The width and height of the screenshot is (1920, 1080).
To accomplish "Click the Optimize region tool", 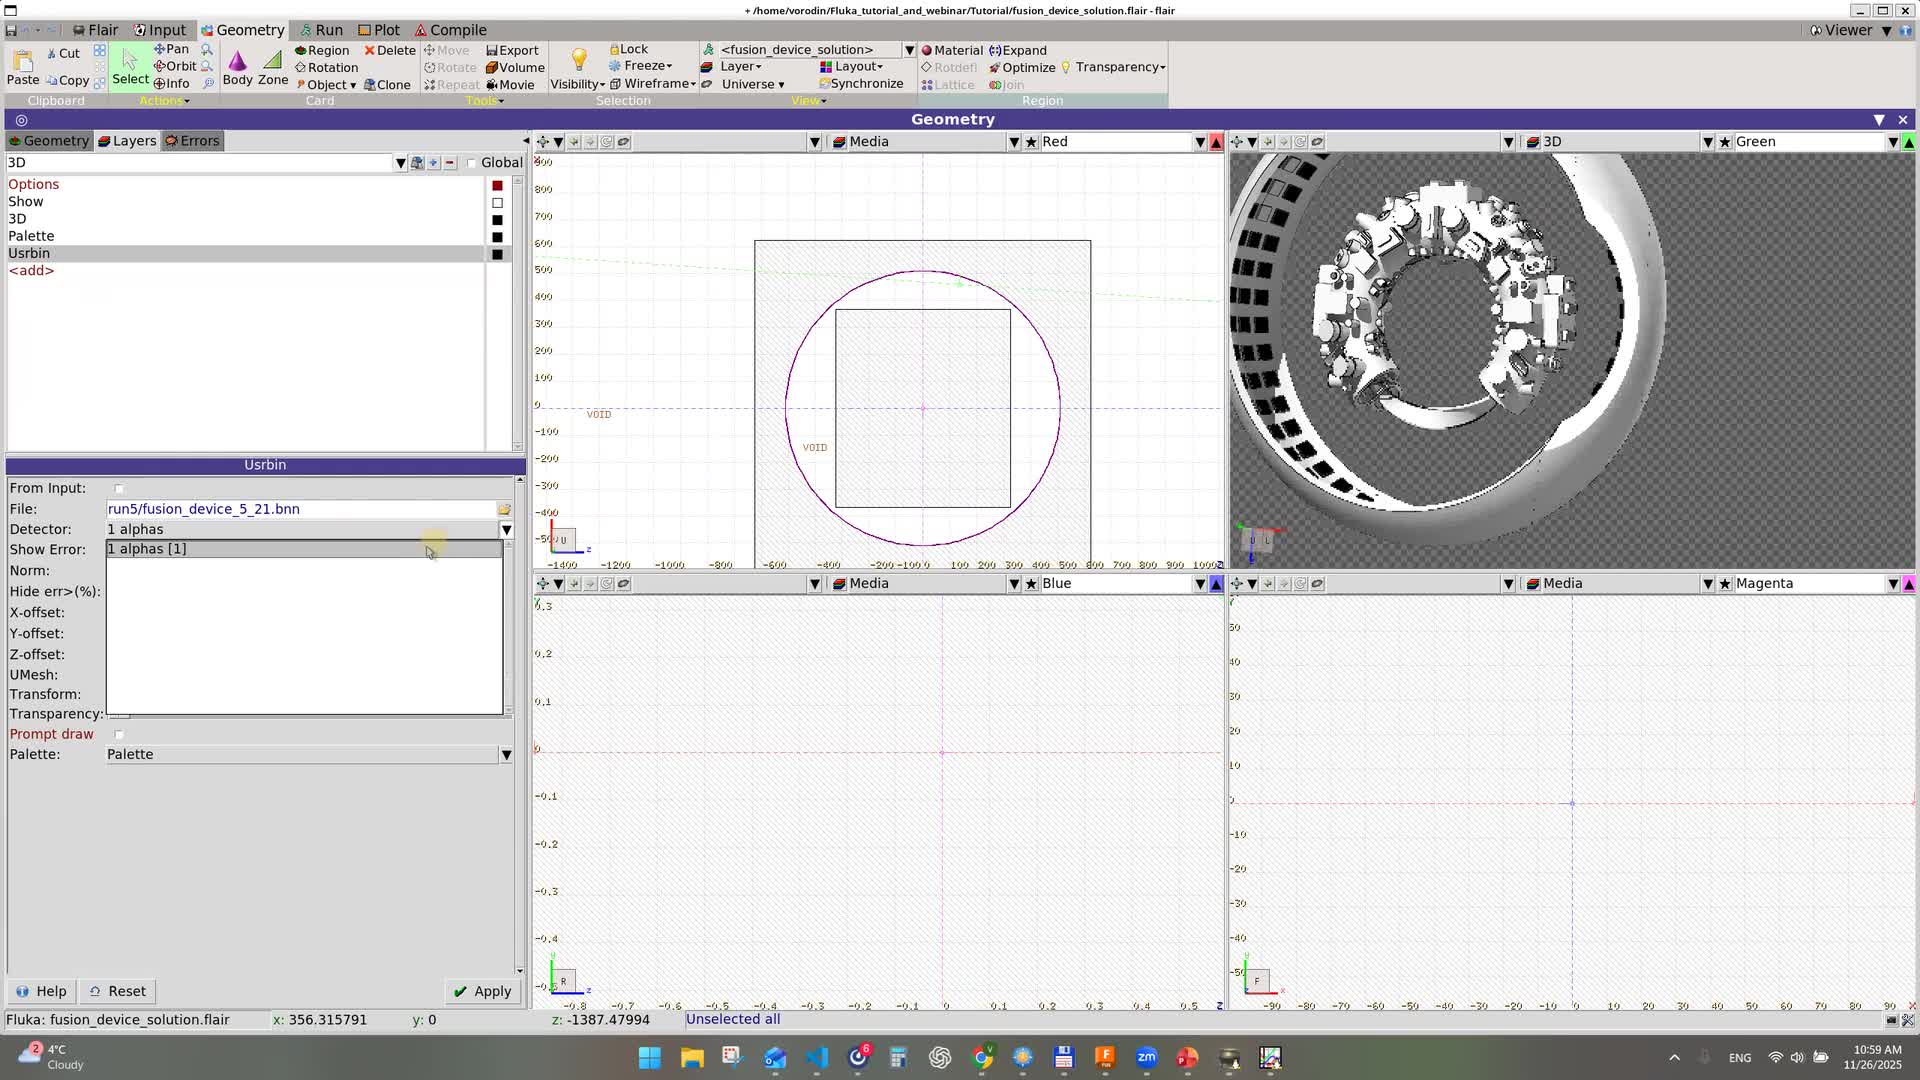I will [x=1022, y=67].
